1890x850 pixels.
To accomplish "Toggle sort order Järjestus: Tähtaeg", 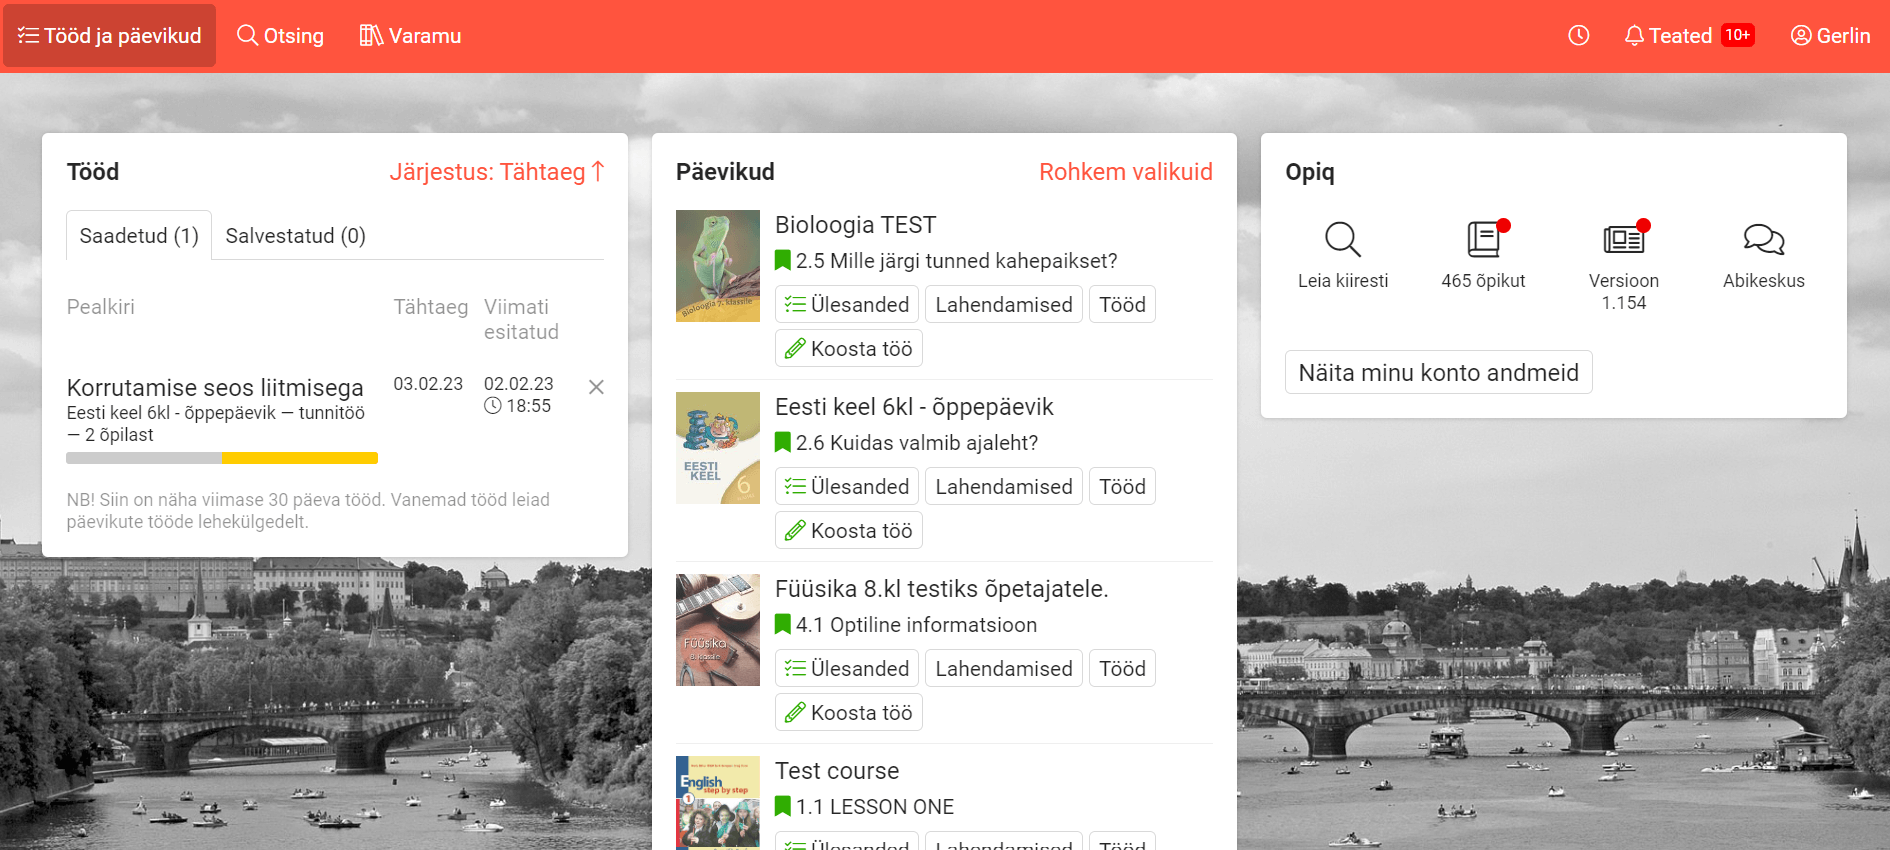I will 497,172.
